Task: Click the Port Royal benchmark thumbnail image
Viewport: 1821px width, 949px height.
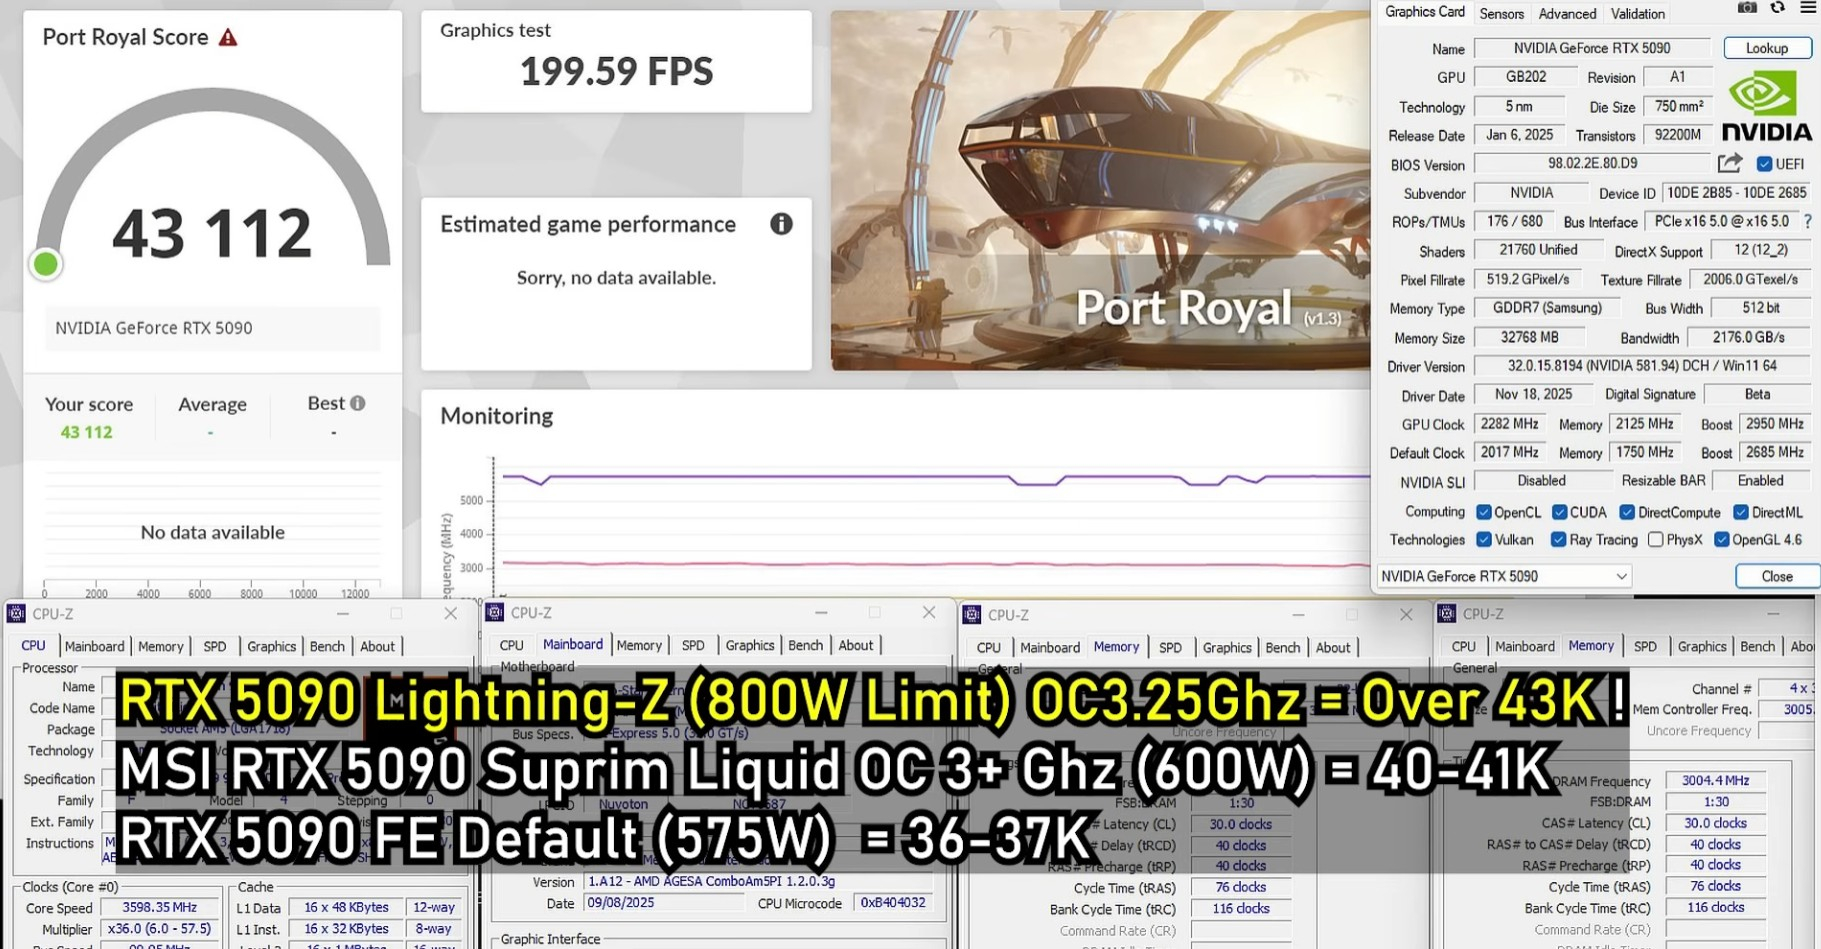Action: [1100, 190]
